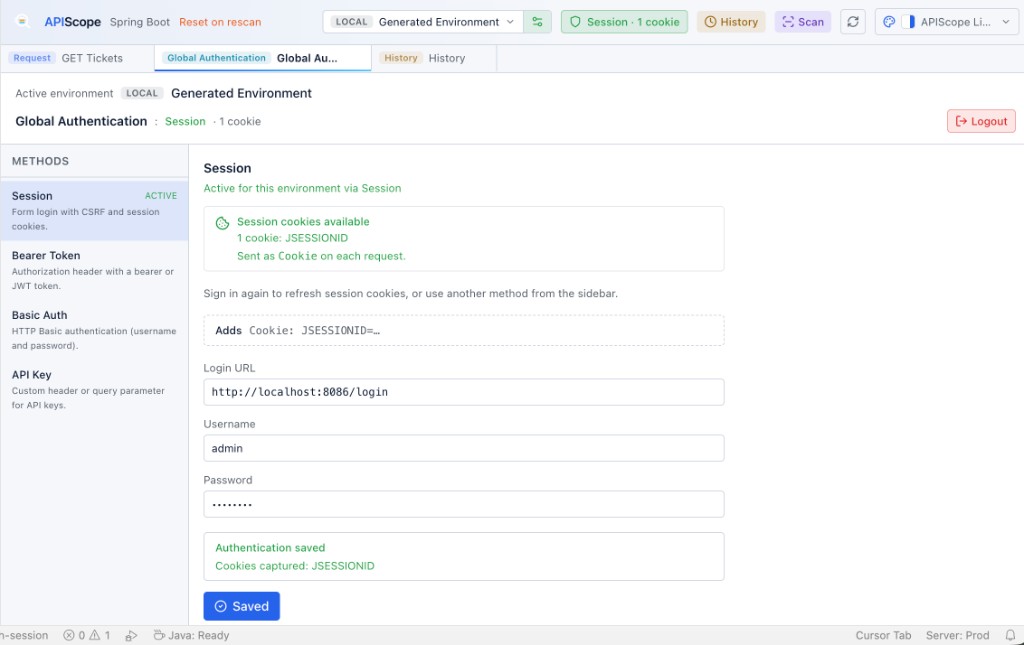Click Java: Ready status entry

pos(191,635)
